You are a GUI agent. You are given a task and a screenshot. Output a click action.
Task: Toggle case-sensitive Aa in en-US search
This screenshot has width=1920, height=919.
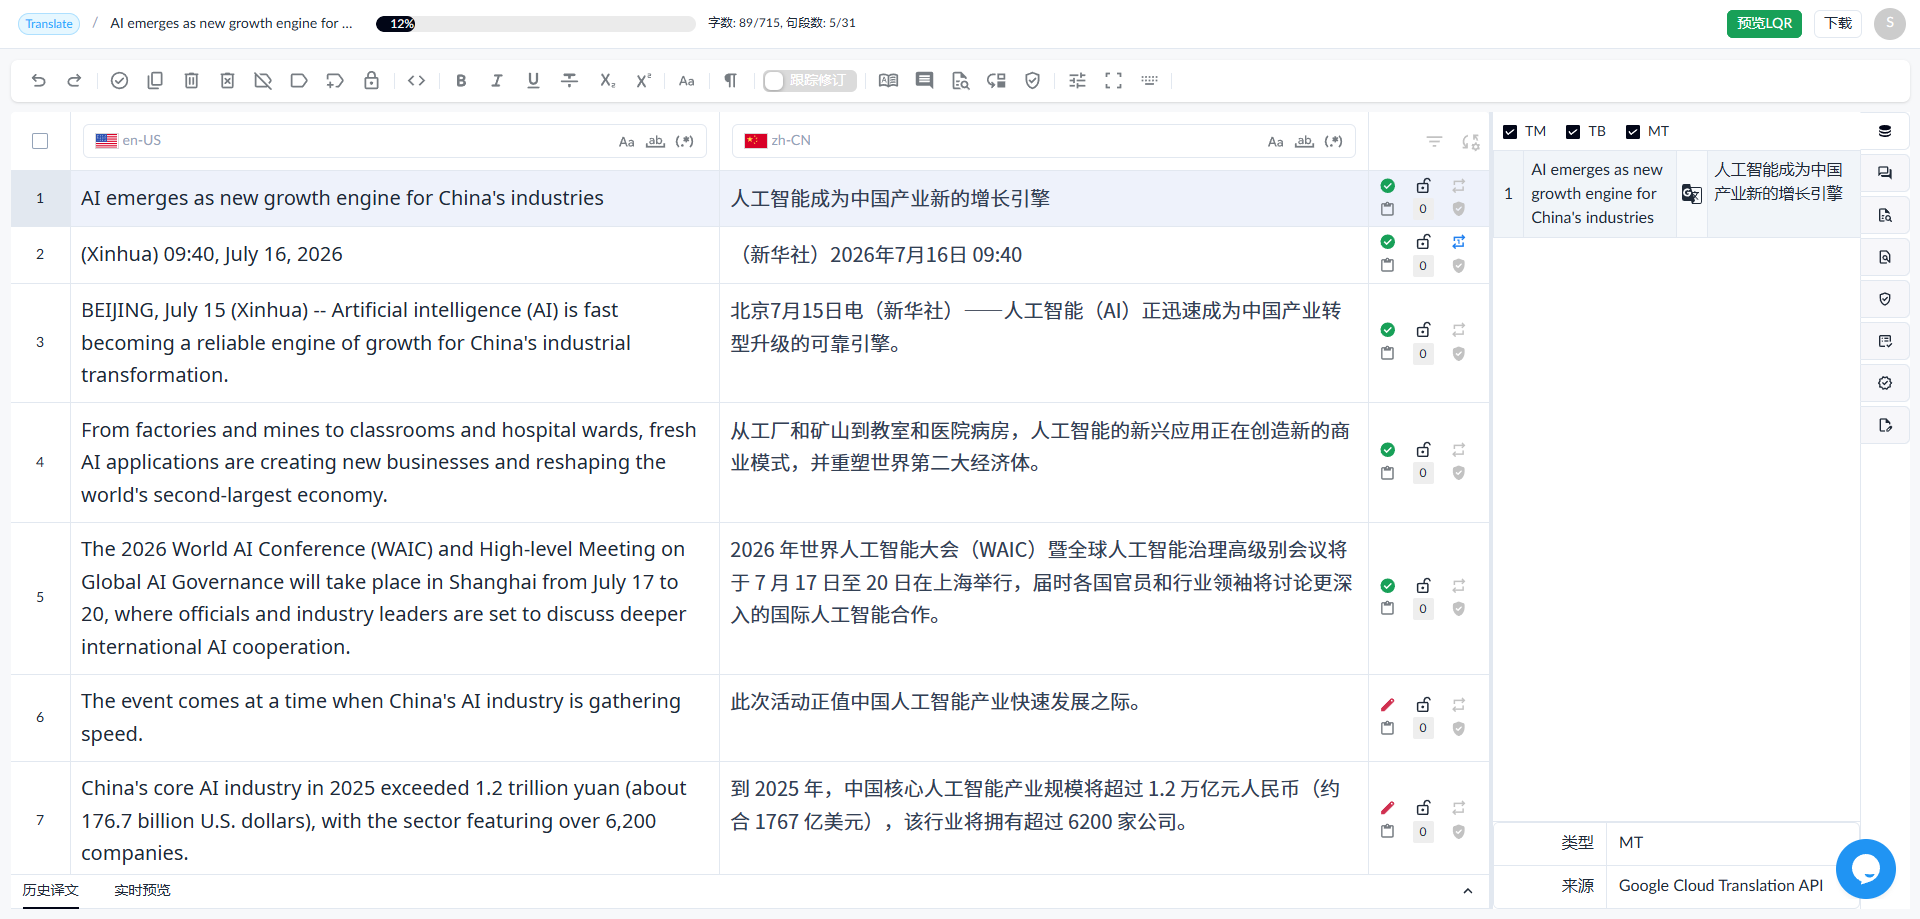click(x=626, y=142)
